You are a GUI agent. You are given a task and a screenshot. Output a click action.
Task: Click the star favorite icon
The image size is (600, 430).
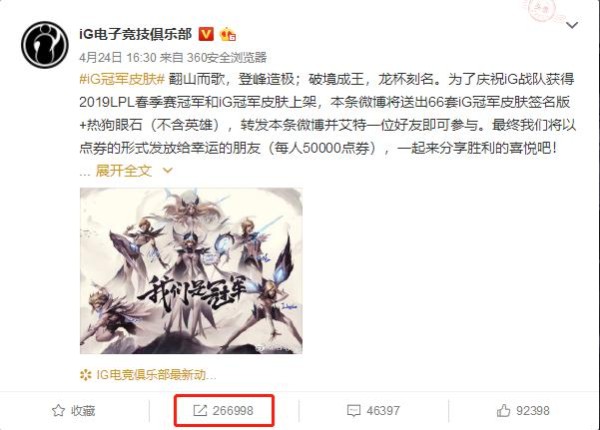[58, 410]
